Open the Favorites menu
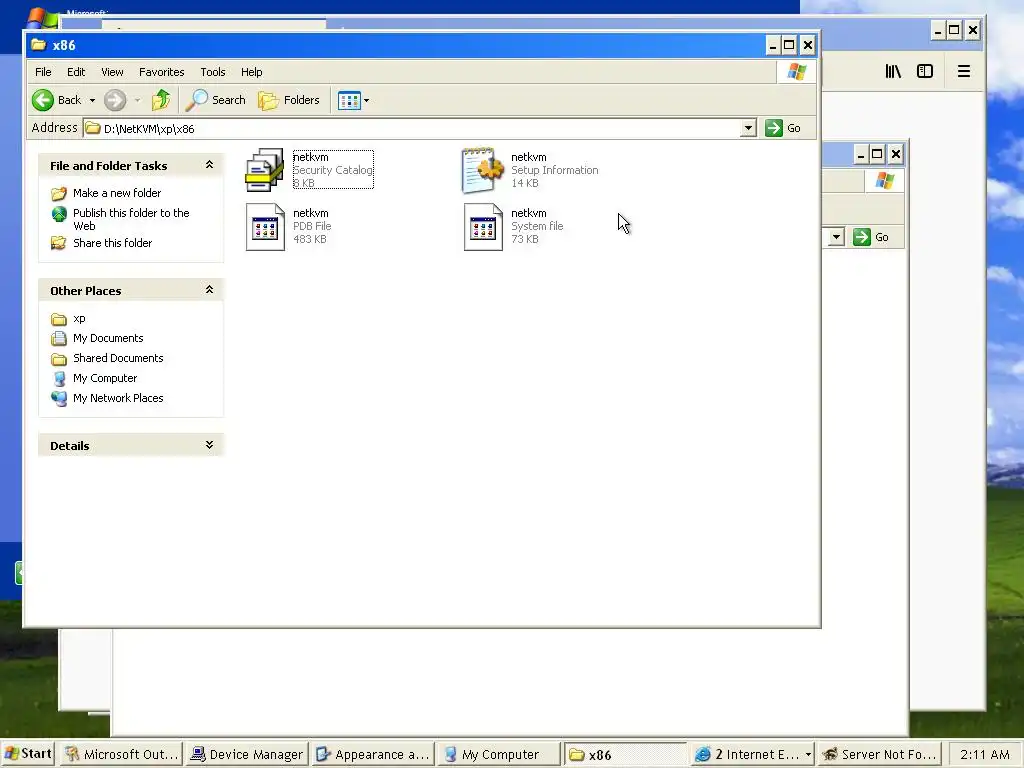The height and width of the screenshot is (768, 1024). click(x=161, y=72)
